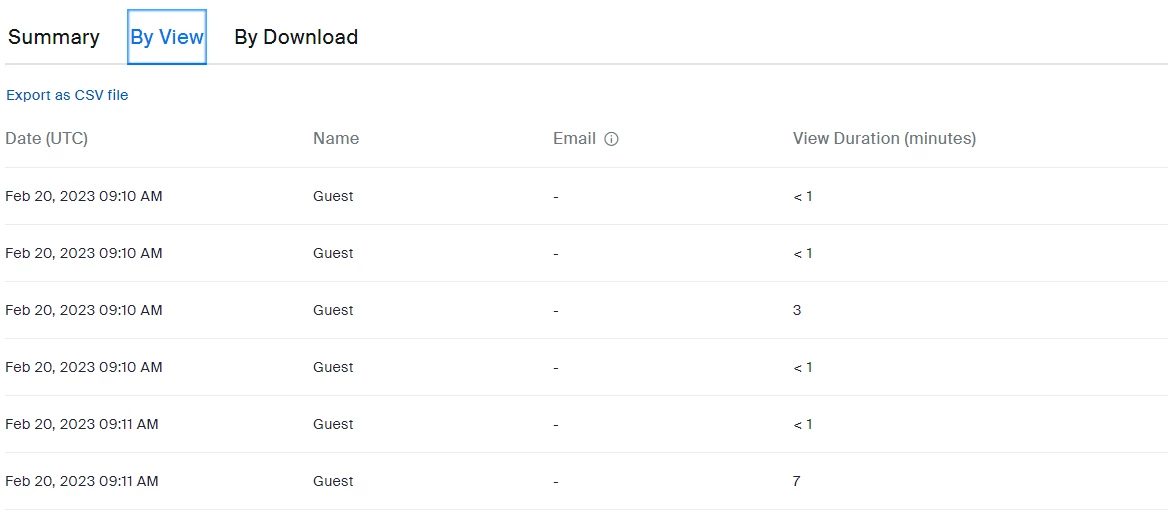The width and height of the screenshot is (1168, 513).
Task: Click Export as CSV file link
Action: pos(67,95)
